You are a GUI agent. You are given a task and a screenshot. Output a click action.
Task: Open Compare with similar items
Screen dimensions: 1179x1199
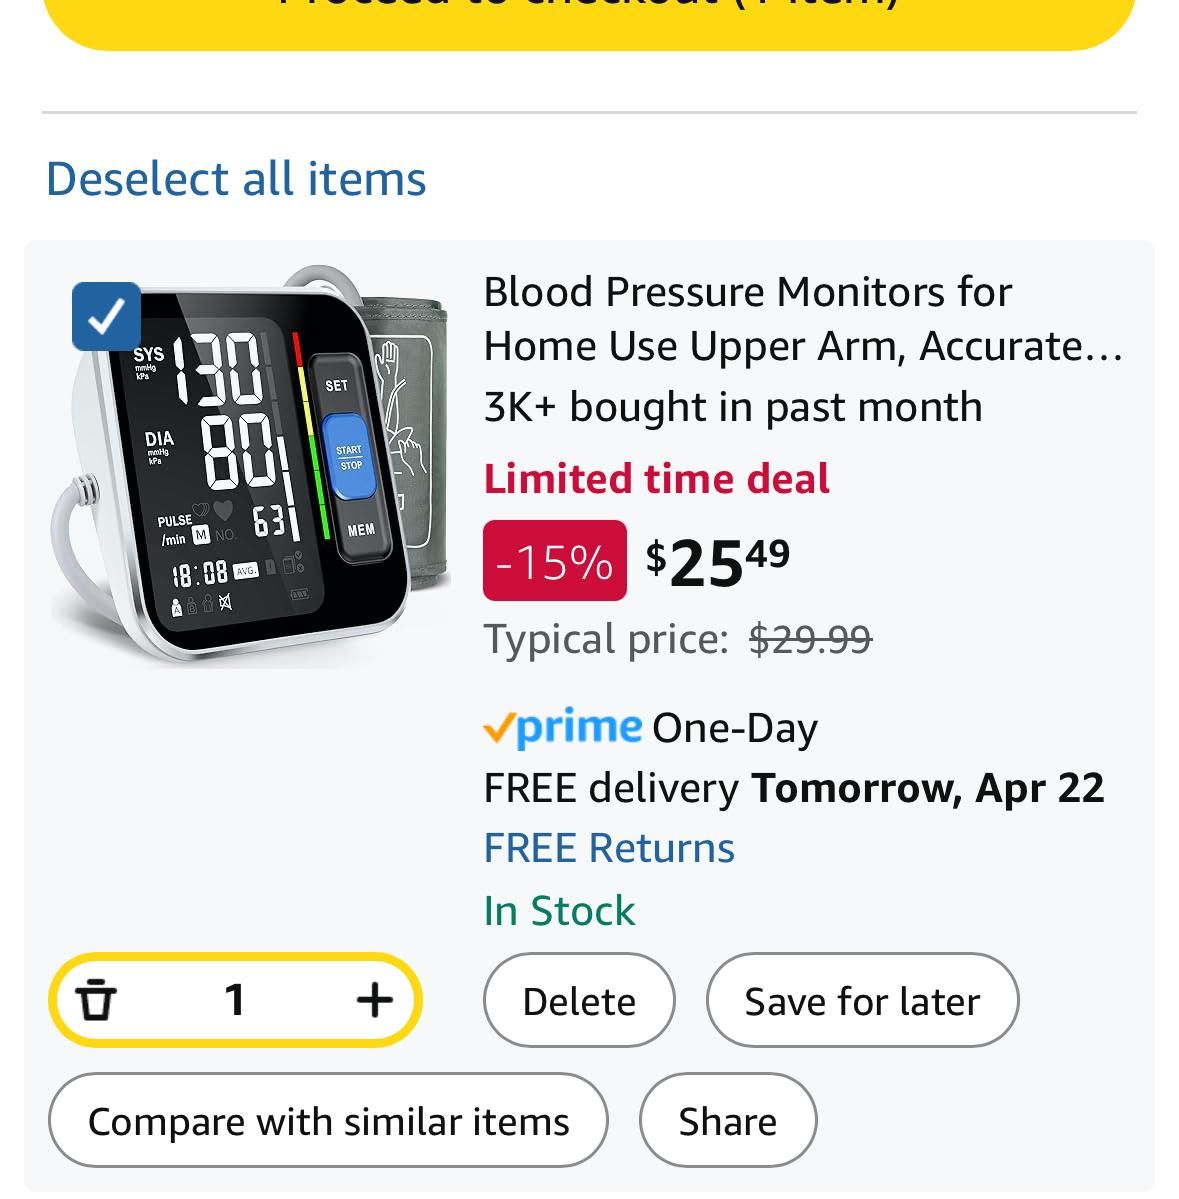[x=328, y=1120]
